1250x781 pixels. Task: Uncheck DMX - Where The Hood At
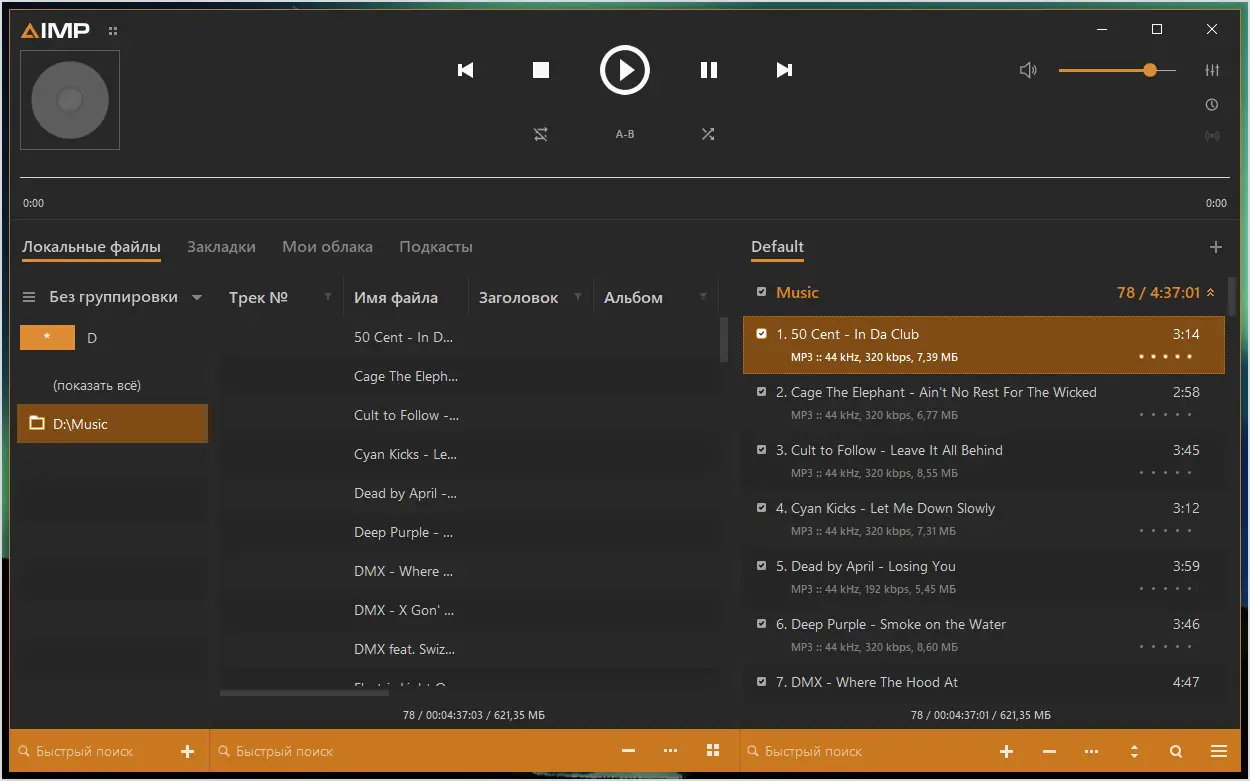pyautogui.click(x=762, y=682)
